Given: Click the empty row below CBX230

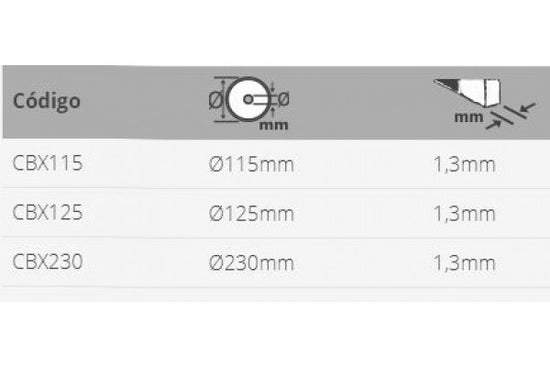Looking at the screenshot, I should click(275, 294).
